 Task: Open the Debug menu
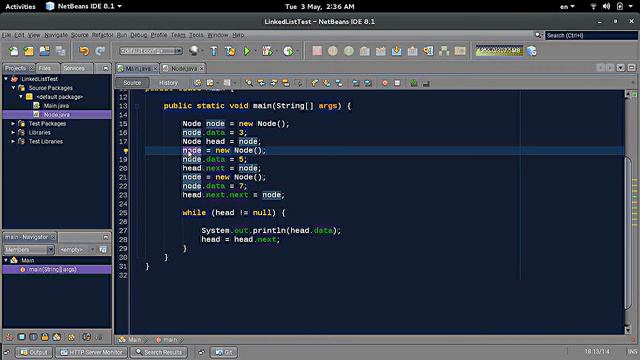click(x=138, y=35)
